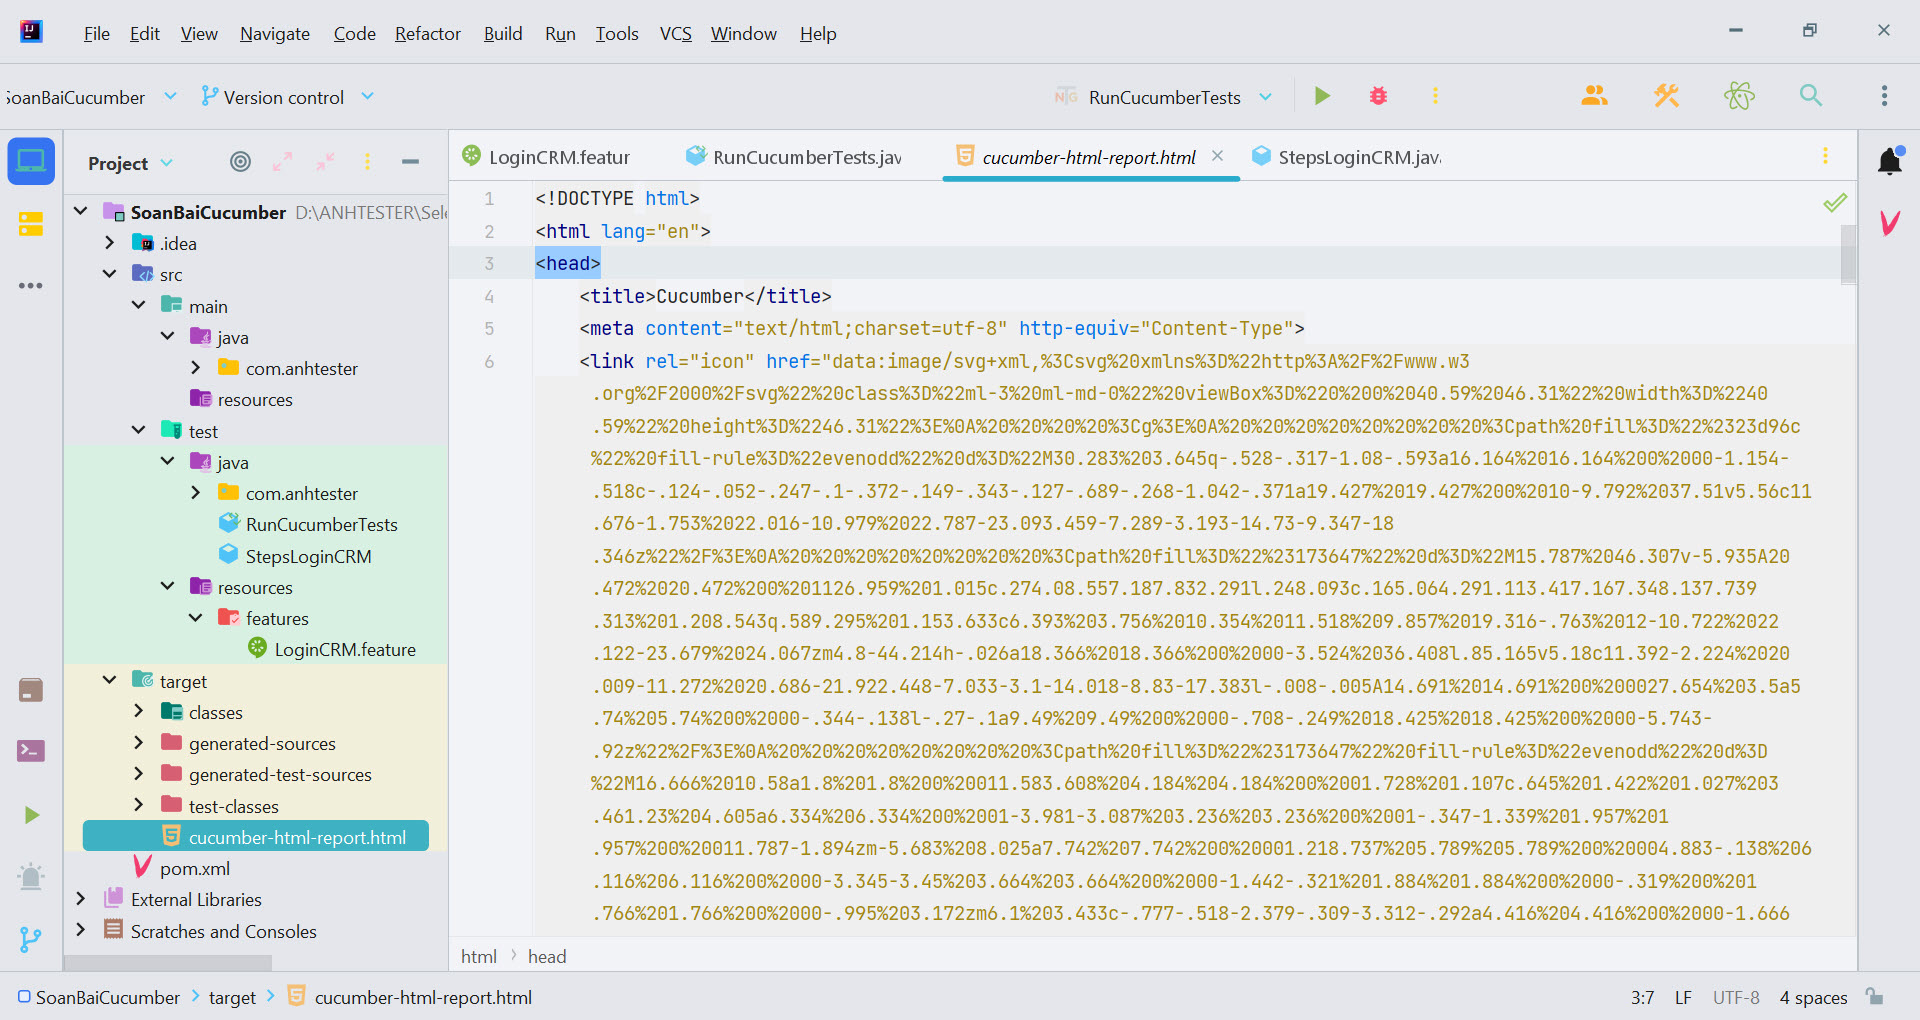Open the Terminal tool window
Image resolution: width=1920 pixels, height=1020 pixels.
tap(31, 751)
